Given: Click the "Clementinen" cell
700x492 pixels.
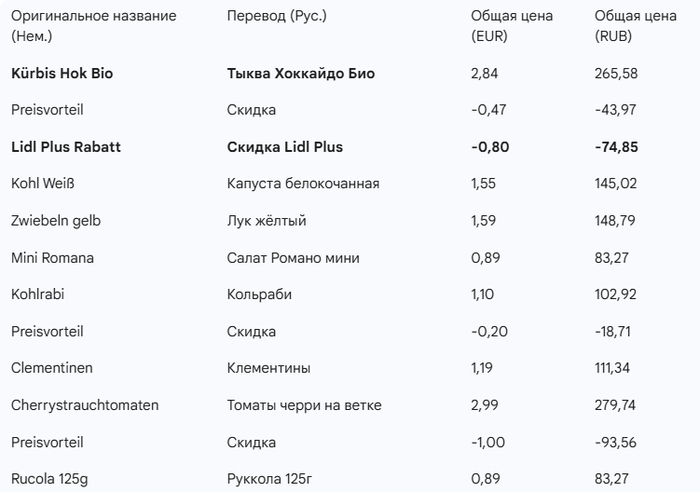Looking at the screenshot, I should pos(52,368).
